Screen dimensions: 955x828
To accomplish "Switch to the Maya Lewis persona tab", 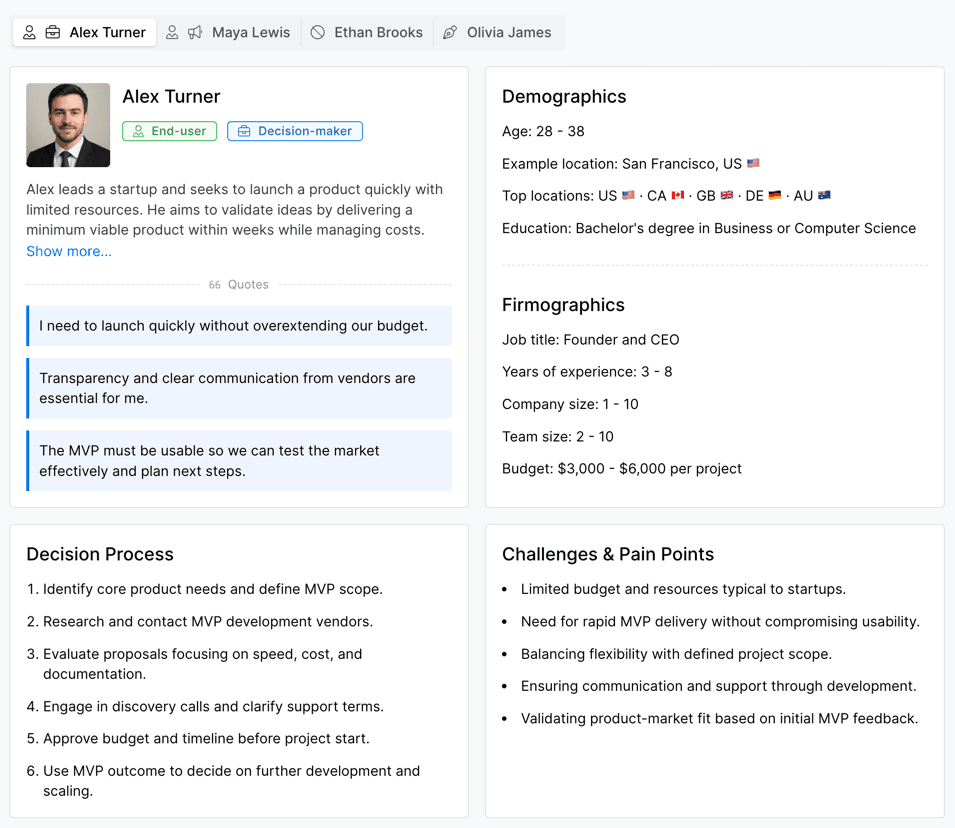I will [250, 33].
